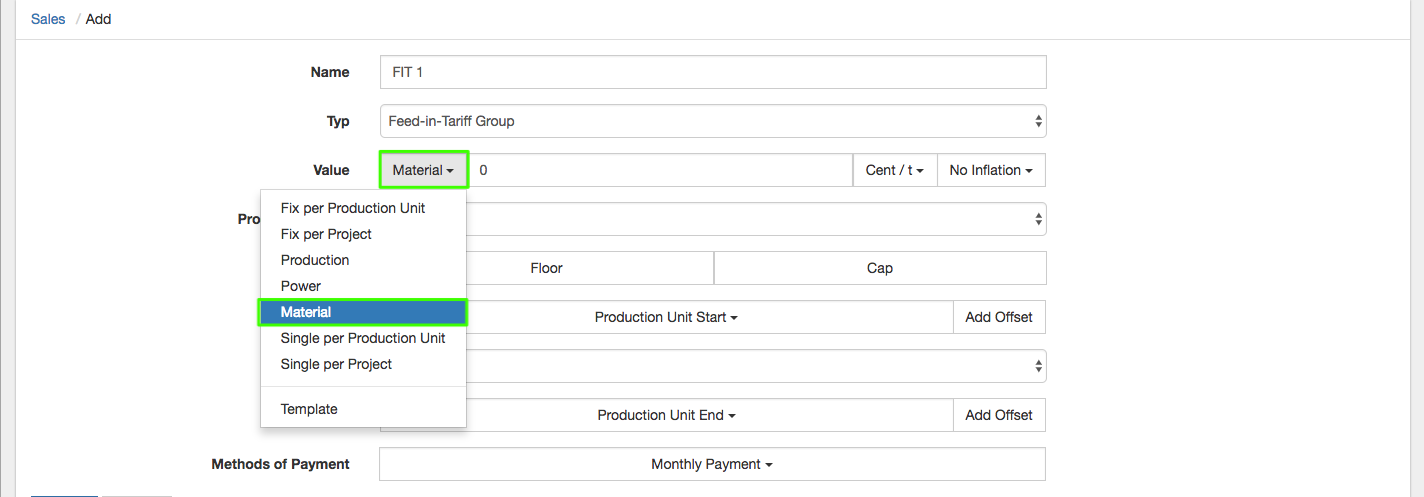This screenshot has width=1424, height=497.
Task: Choose Production from the dropdown menu
Action: tap(315, 260)
